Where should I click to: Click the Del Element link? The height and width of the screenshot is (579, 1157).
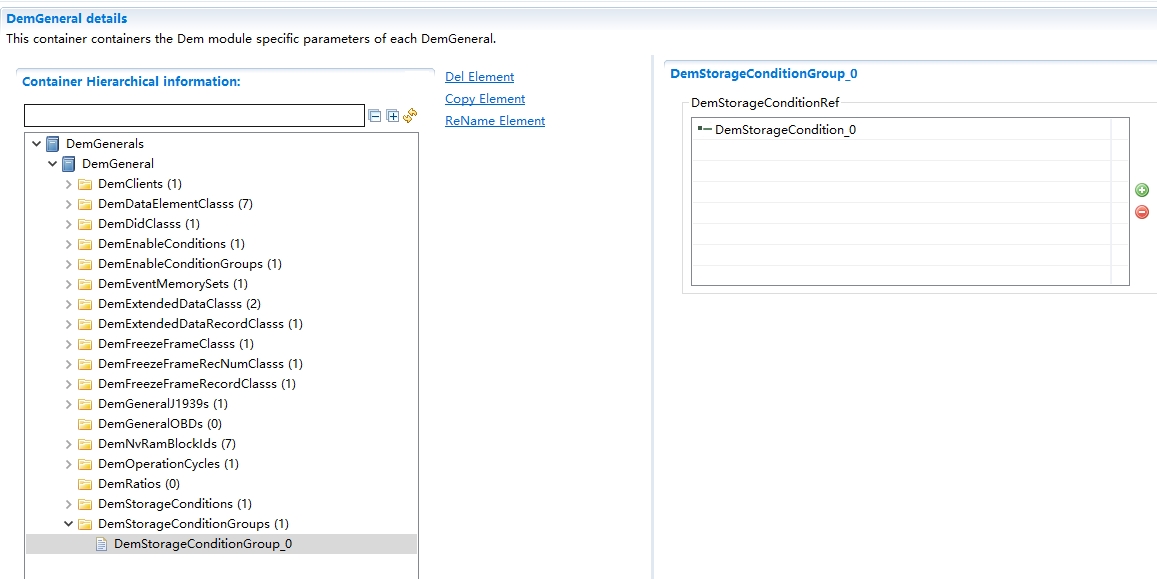click(x=479, y=76)
